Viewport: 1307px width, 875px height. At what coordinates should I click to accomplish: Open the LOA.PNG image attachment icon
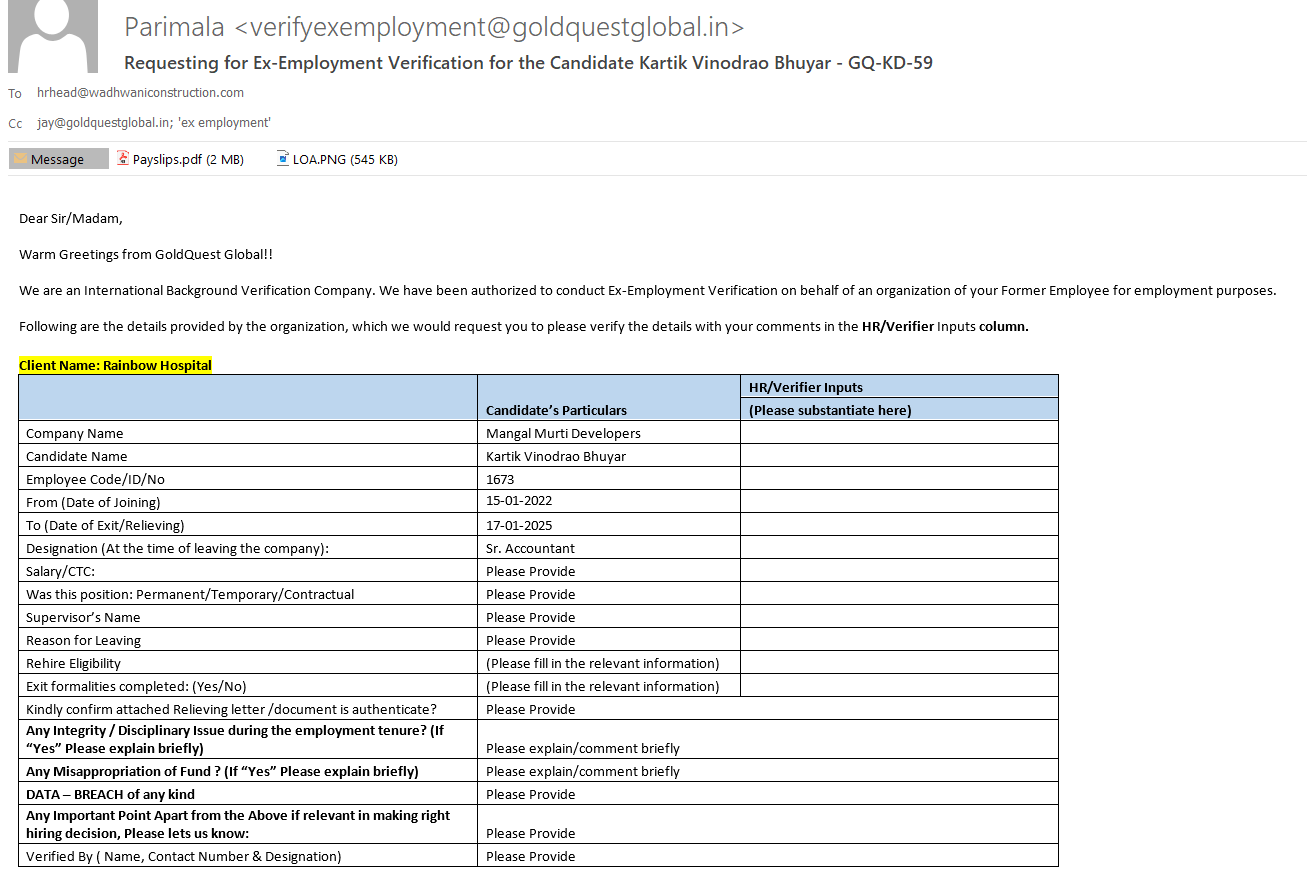click(284, 159)
